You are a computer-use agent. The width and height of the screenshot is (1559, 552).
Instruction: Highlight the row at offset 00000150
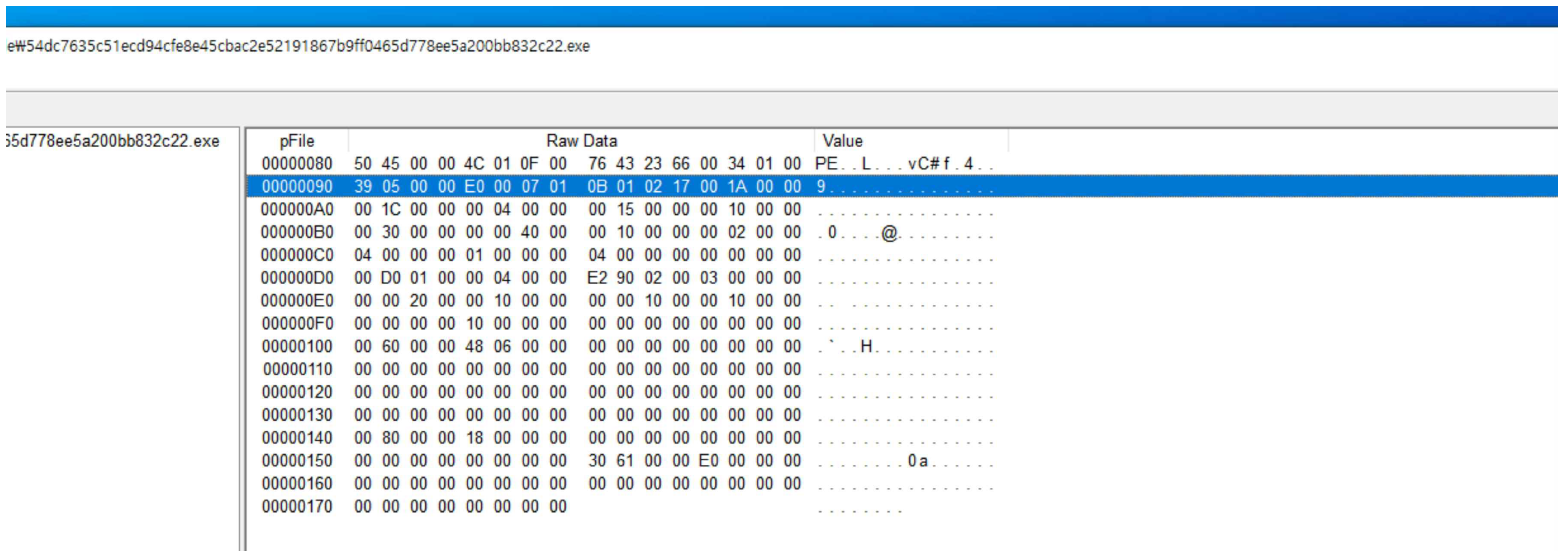297,463
